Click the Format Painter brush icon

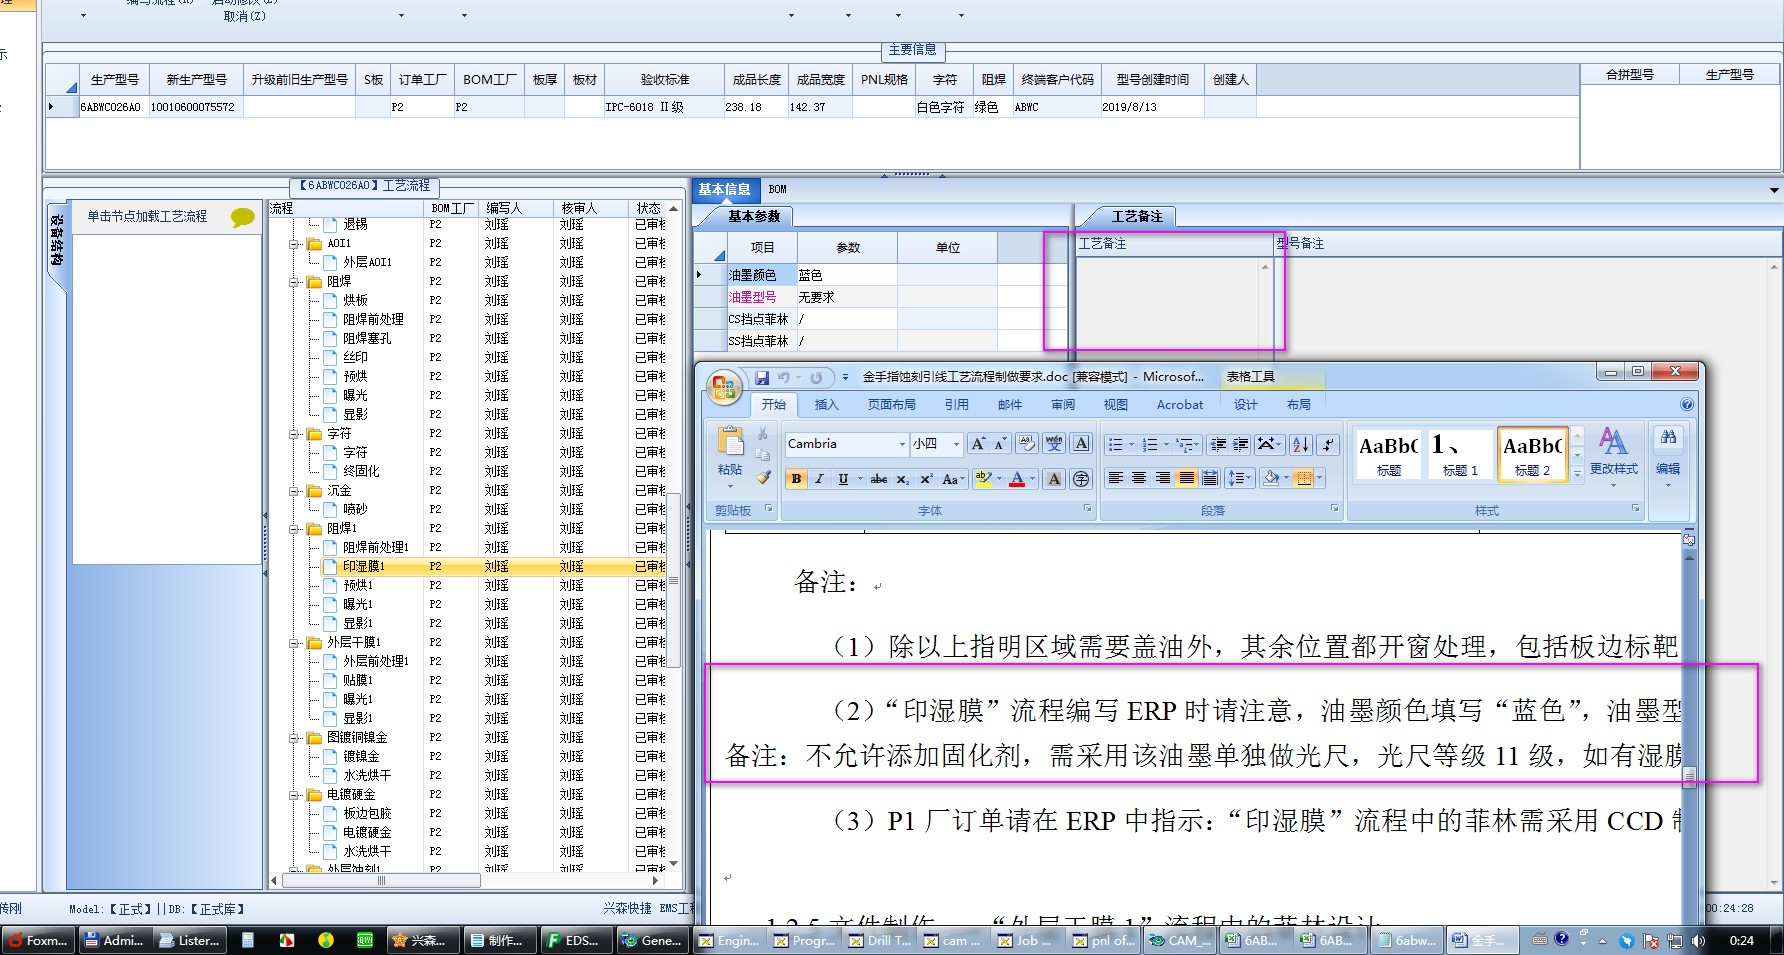pyautogui.click(x=763, y=478)
